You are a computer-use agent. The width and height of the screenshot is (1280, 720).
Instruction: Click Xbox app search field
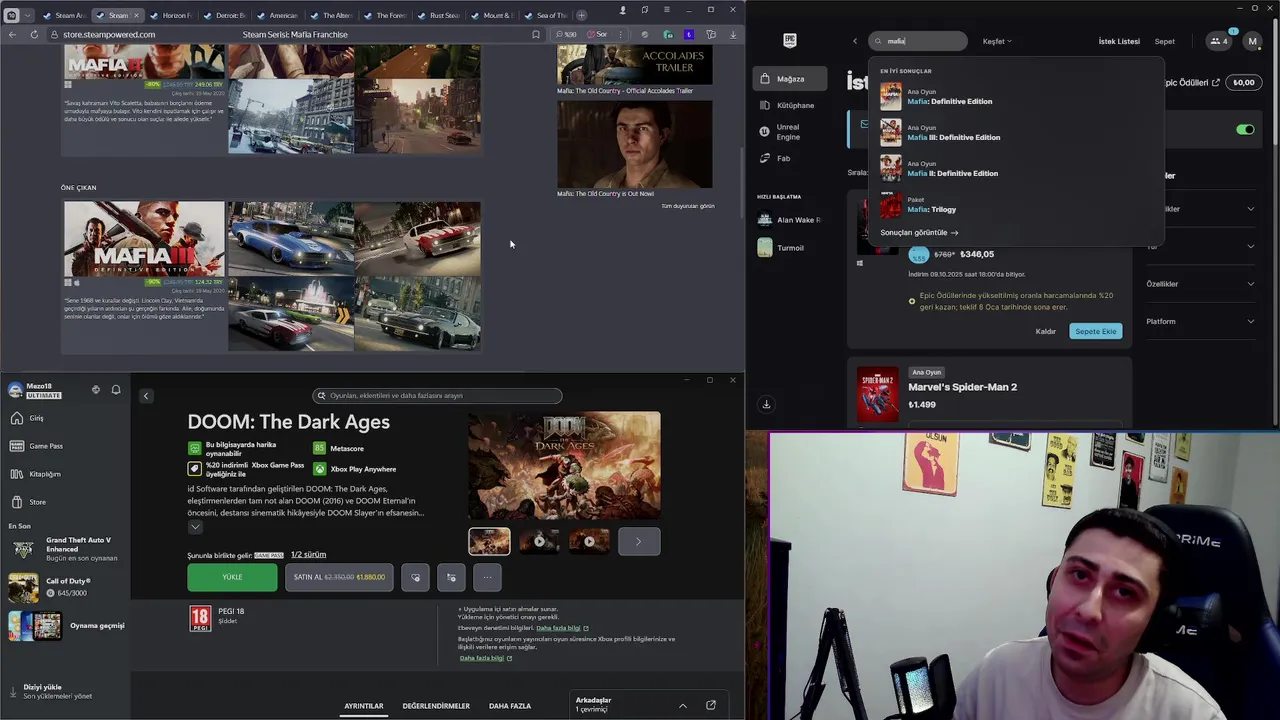tap(437, 396)
